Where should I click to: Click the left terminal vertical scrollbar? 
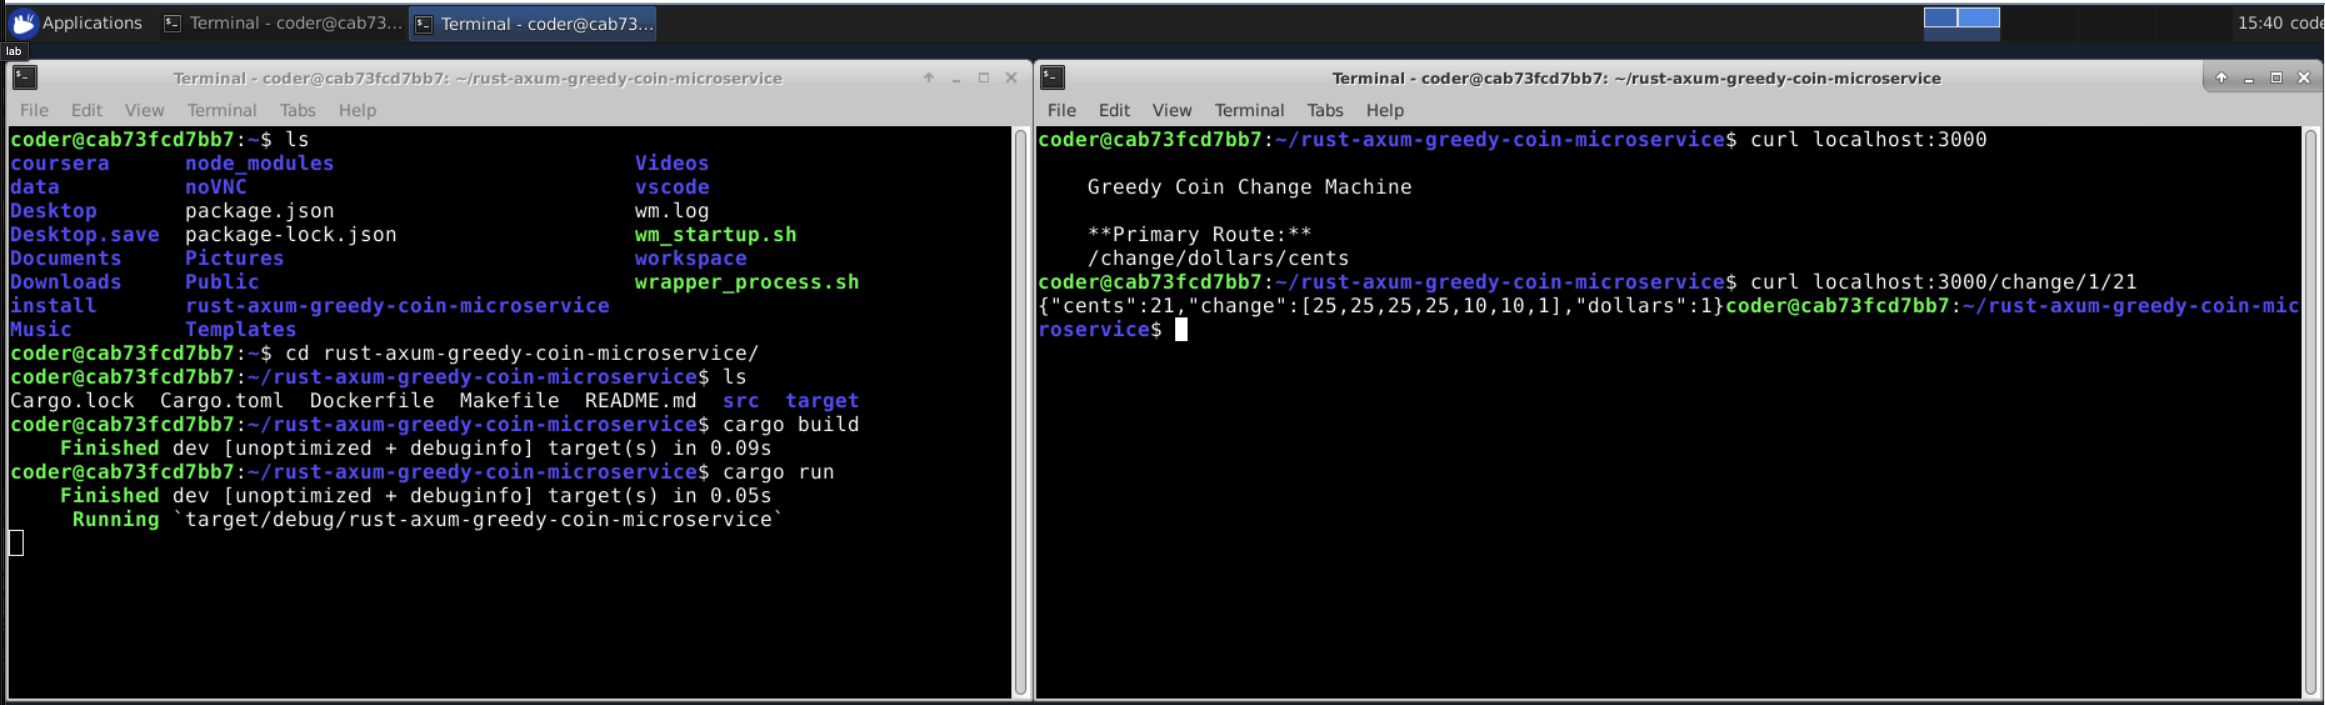[x=1021, y=411]
